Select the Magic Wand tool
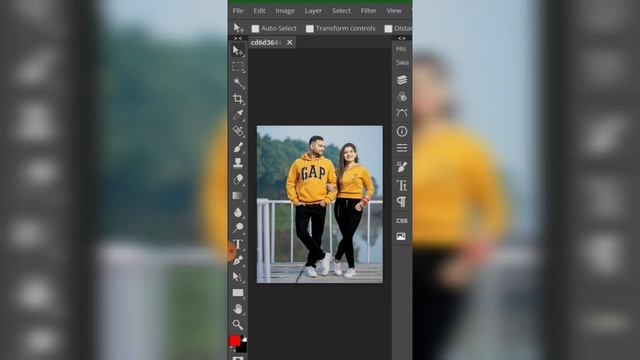 (x=238, y=83)
